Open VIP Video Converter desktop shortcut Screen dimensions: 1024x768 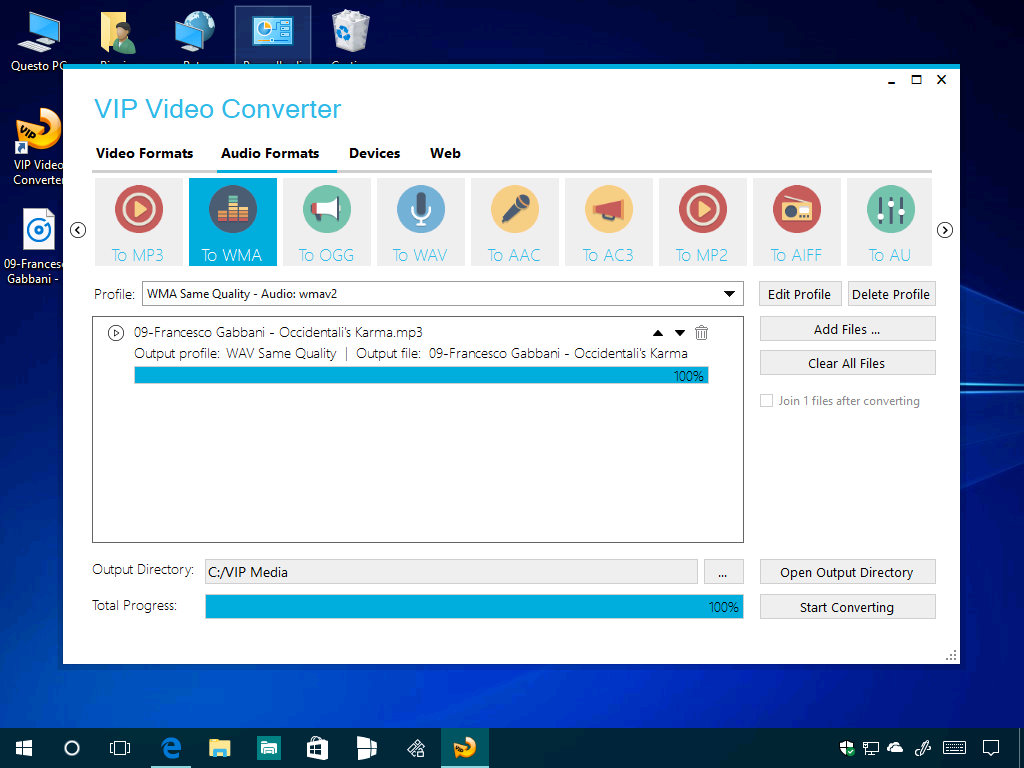pos(37,147)
